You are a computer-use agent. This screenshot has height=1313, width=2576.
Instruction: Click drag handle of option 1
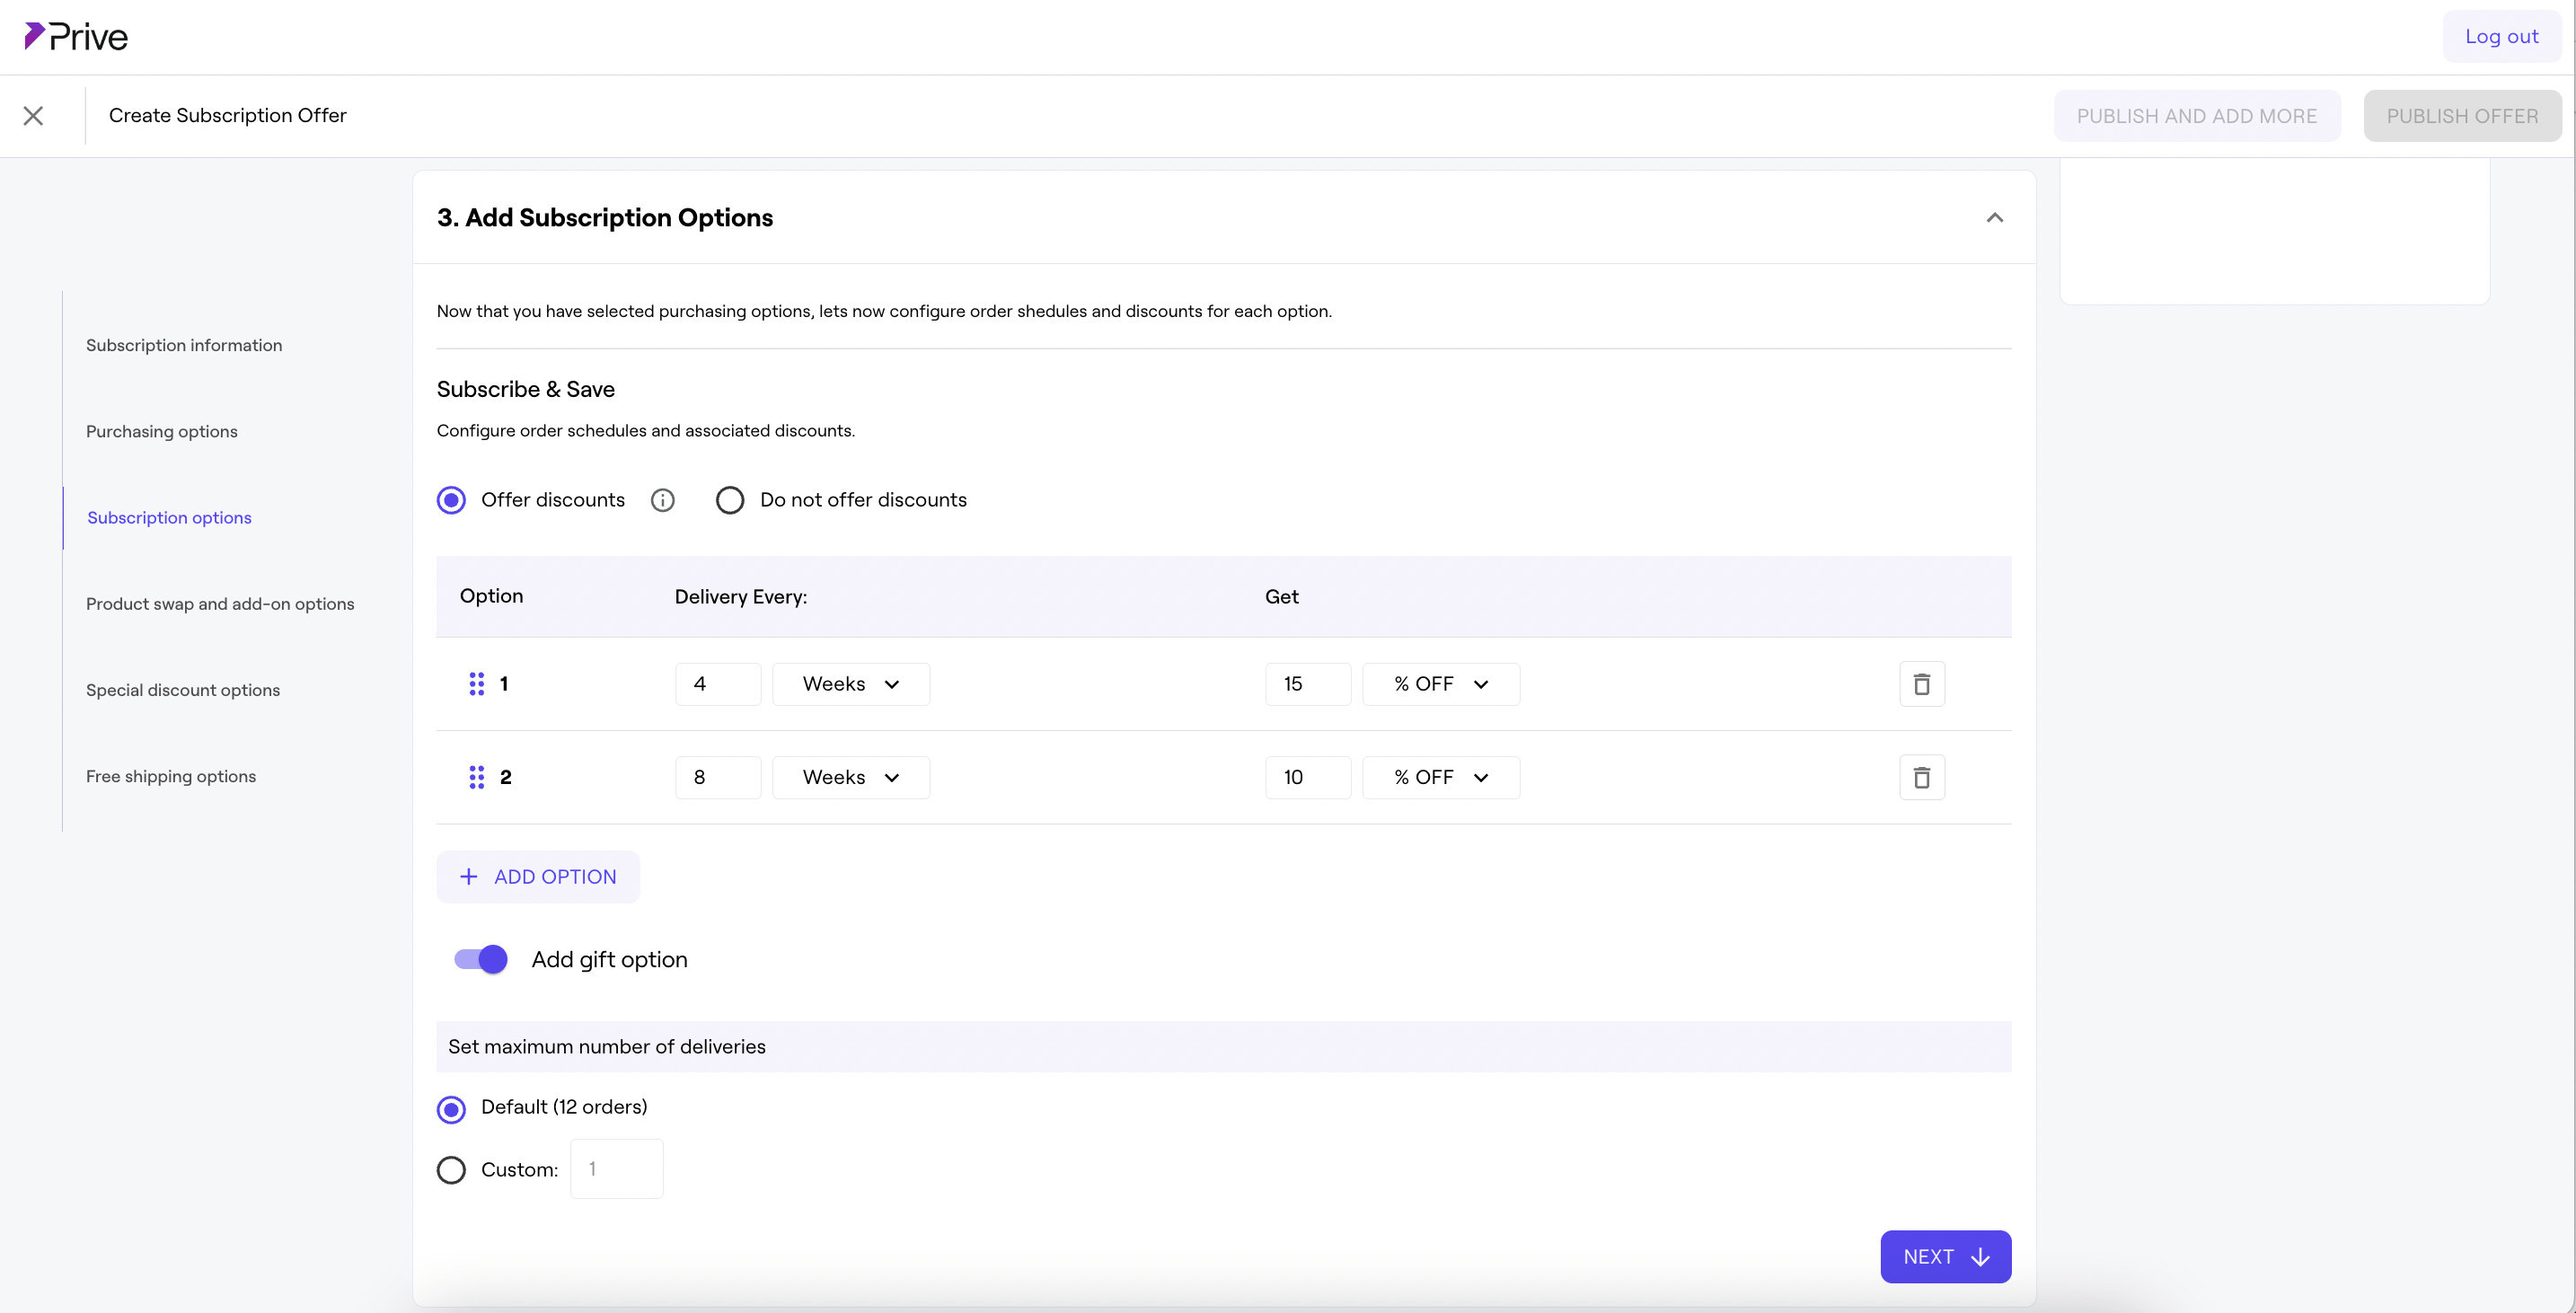pyautogui.click(x=476, y=684)
